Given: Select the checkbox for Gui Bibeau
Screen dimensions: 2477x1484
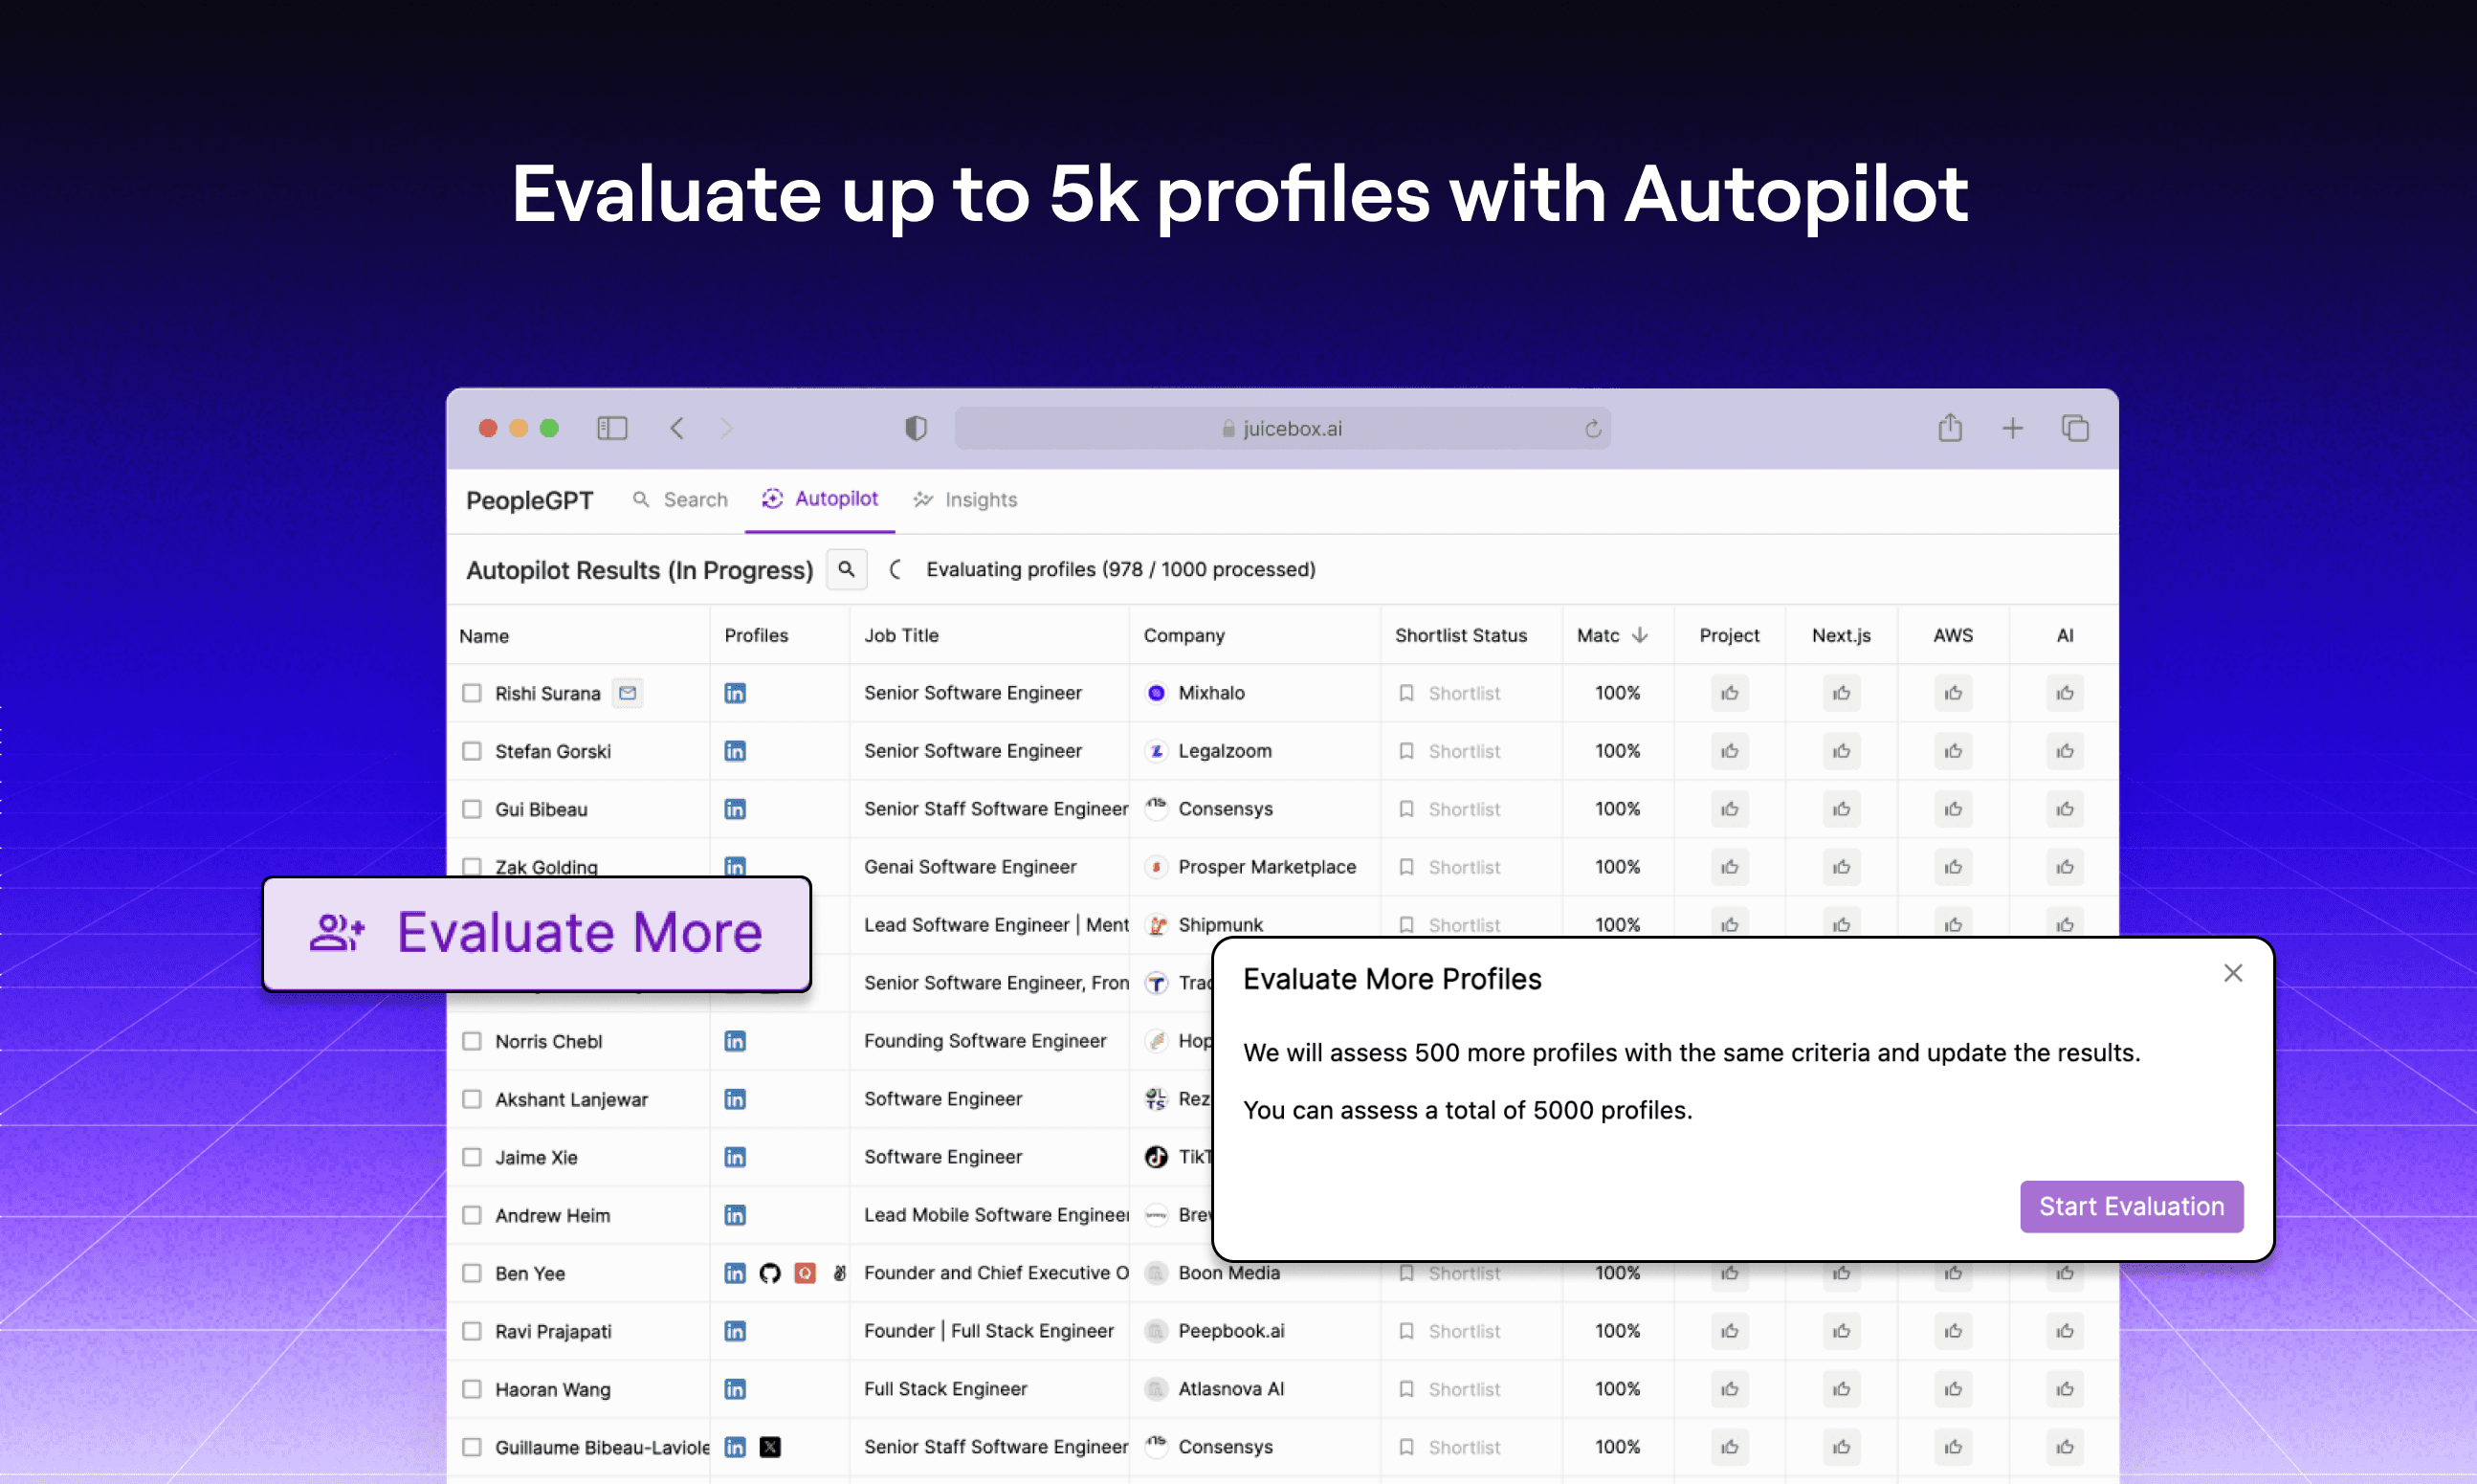Looking at the screenshot, I should (472, 809).
